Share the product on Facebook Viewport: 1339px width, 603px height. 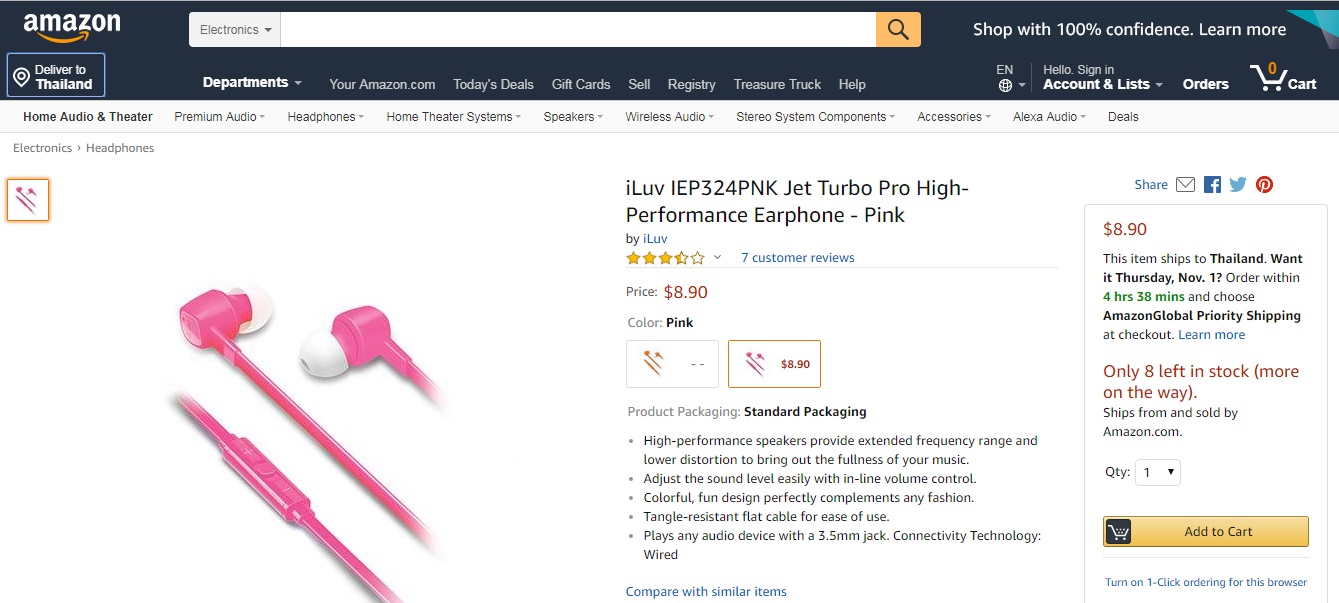pyautogui.click(x=1211, y=184)
